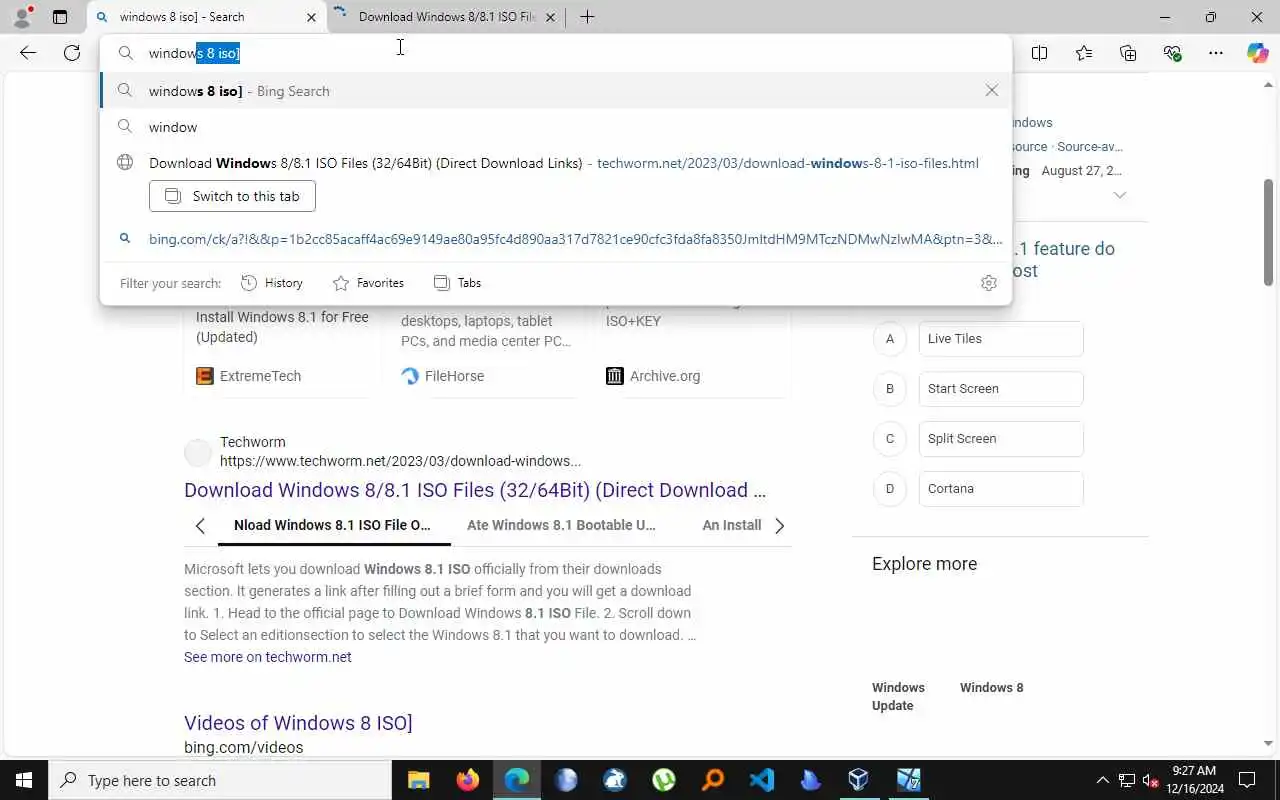Open Edge Settings and more menu
Viewport: 1280px width, 800px height.
click(1216, 53)
